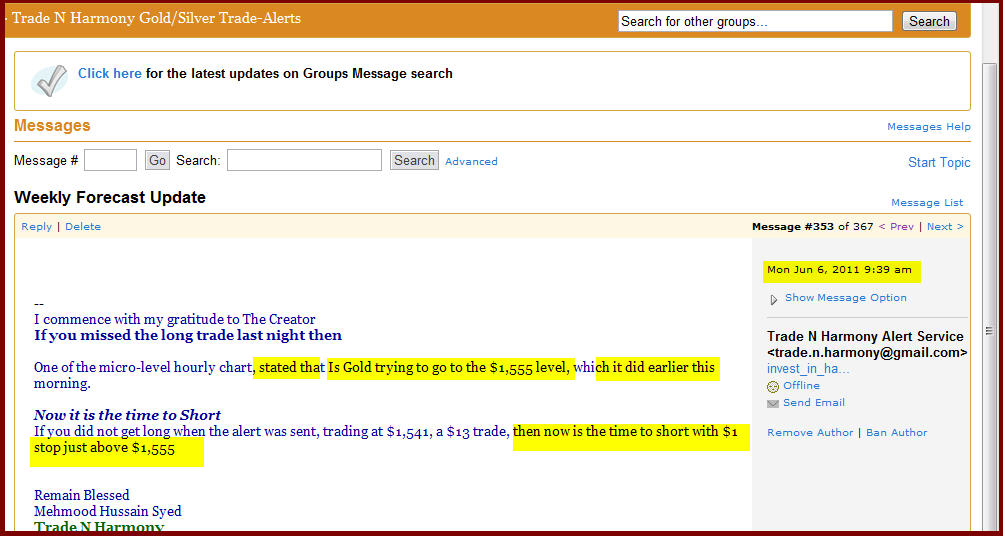Click the vertical scrollbar grip
Screen dimensions: 1003x536
click(989, 331)
